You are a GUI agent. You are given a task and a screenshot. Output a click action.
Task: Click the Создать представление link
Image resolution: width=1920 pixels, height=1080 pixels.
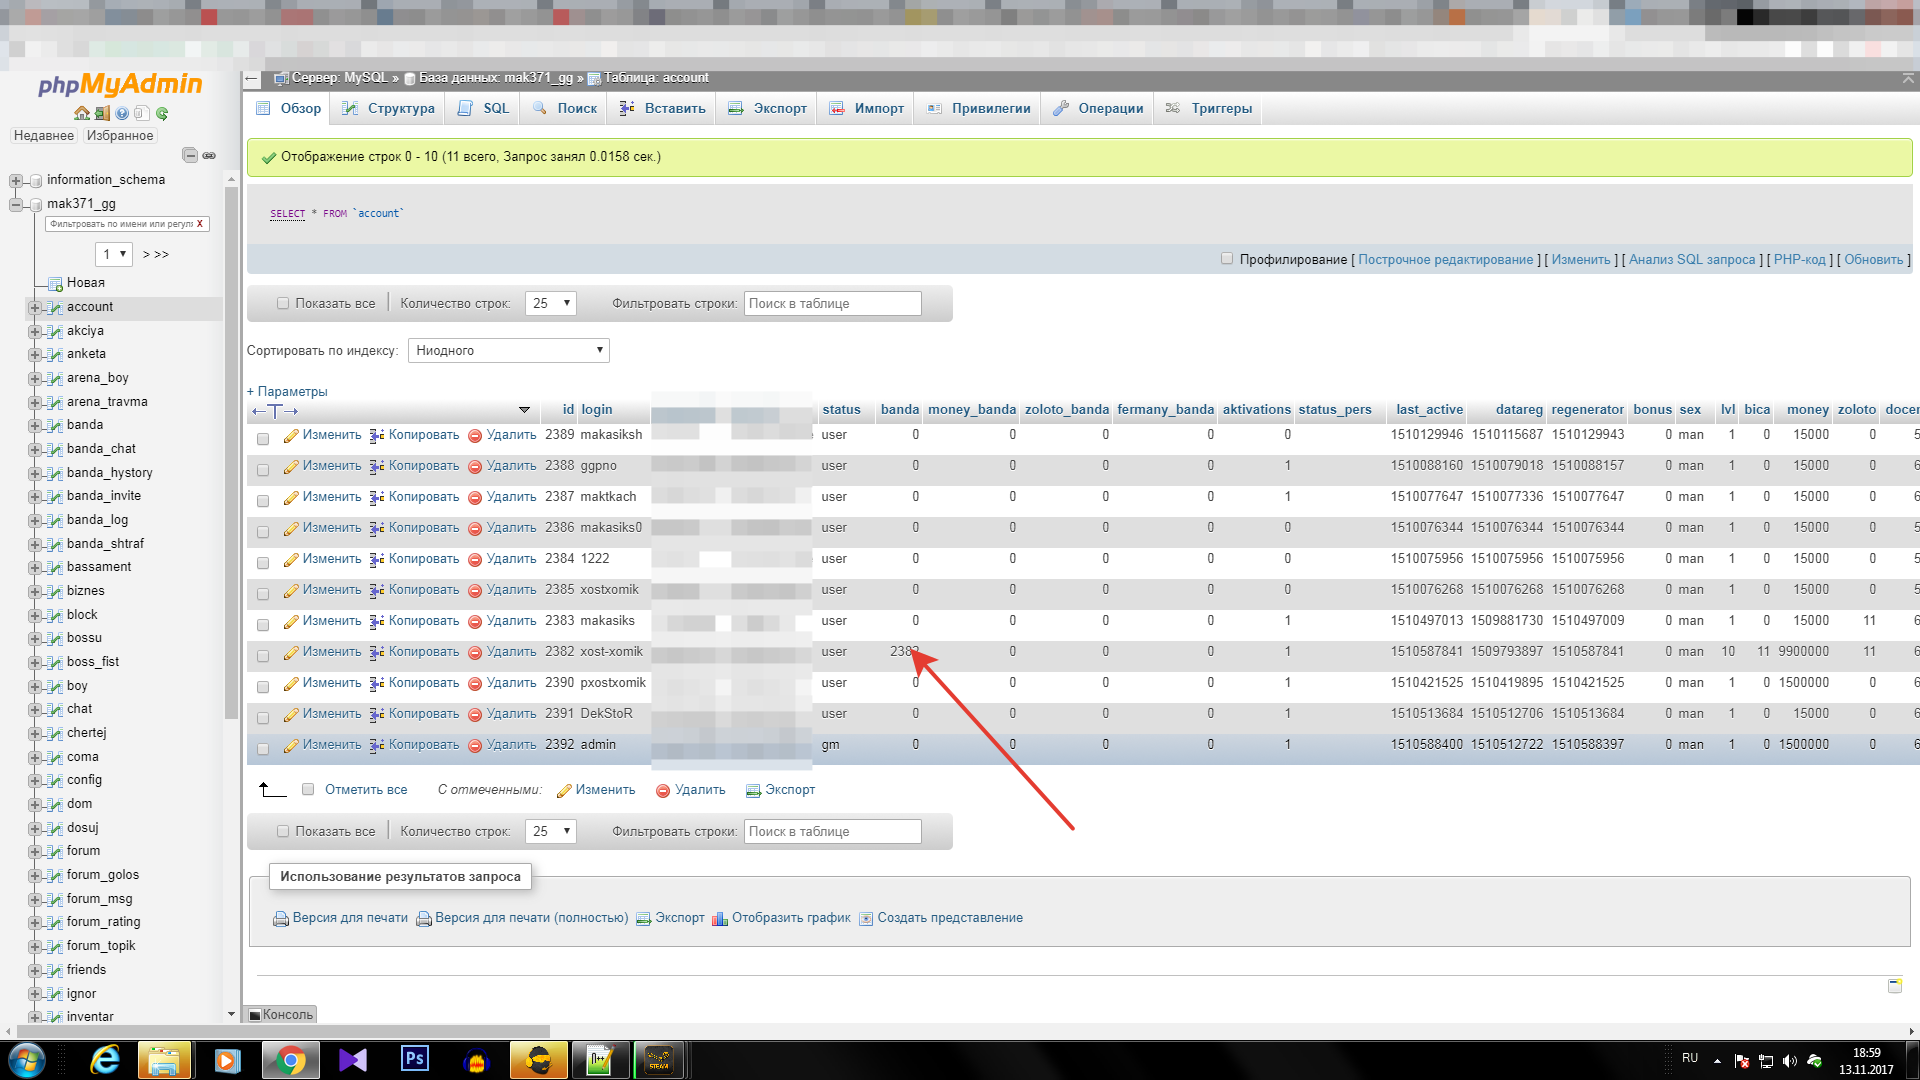pyautogui.click(x=949, y=918)
